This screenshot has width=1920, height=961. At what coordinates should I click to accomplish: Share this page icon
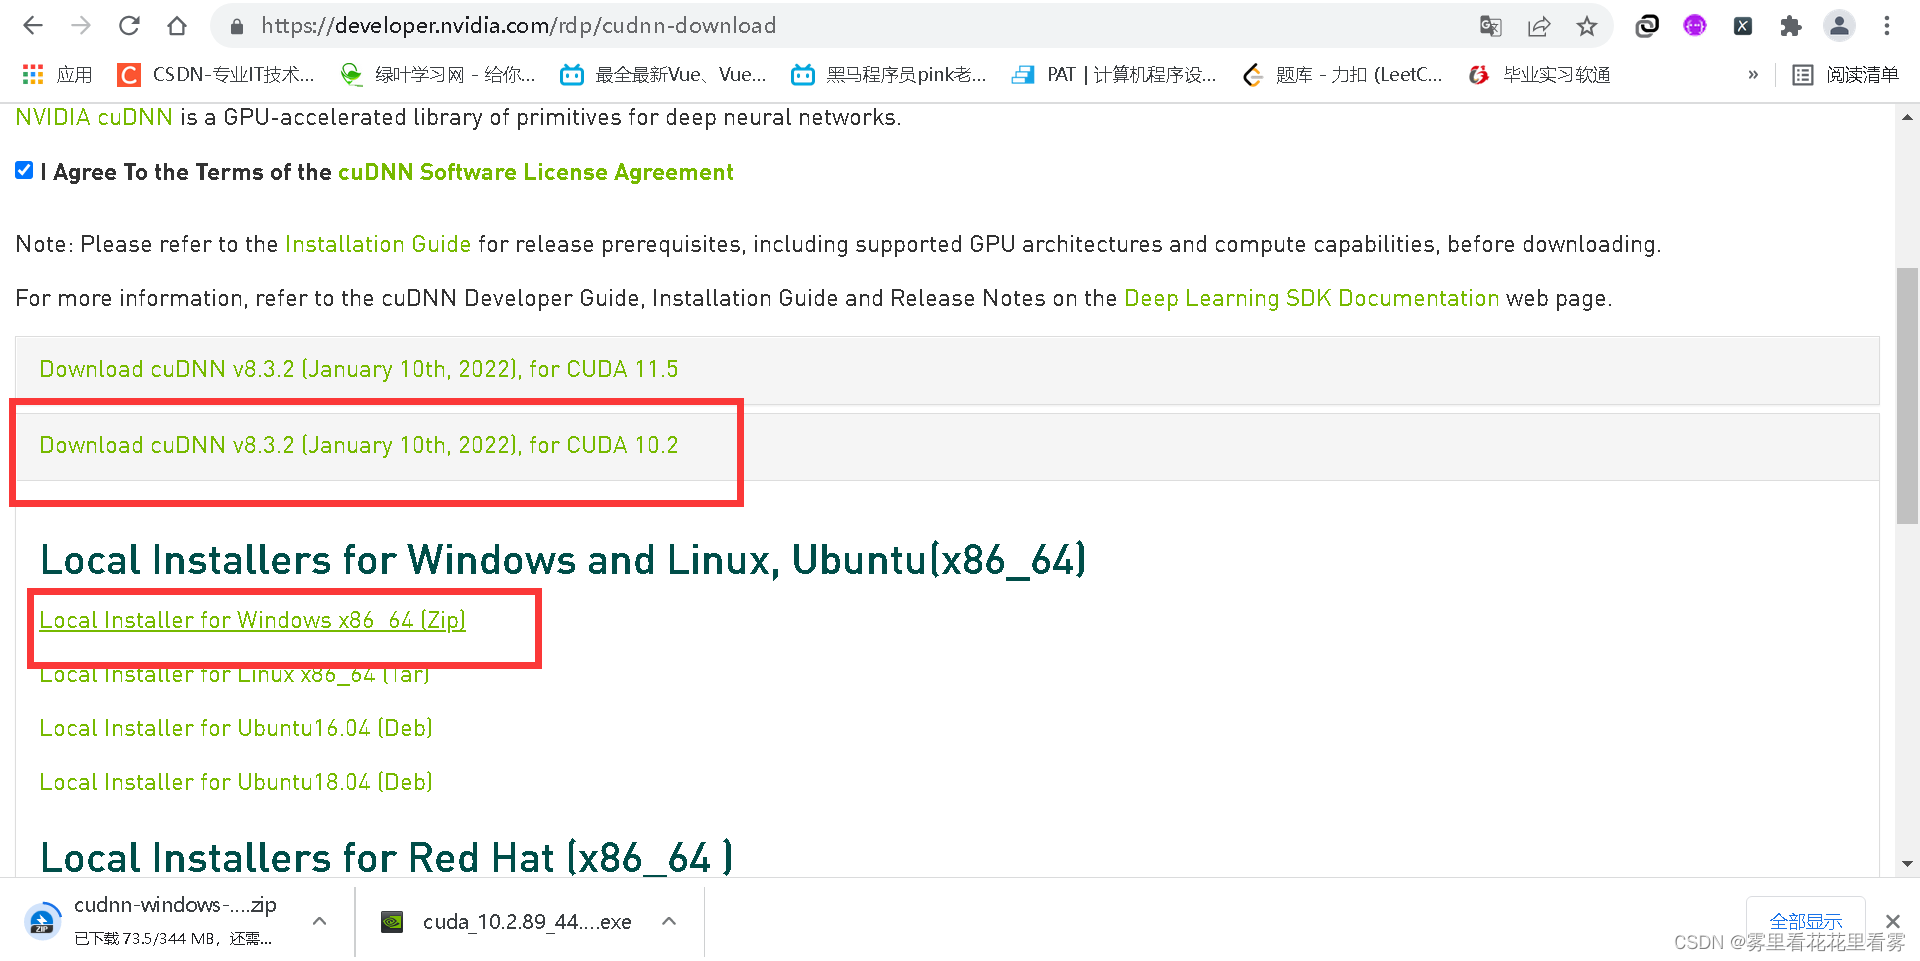(1539, 26)
